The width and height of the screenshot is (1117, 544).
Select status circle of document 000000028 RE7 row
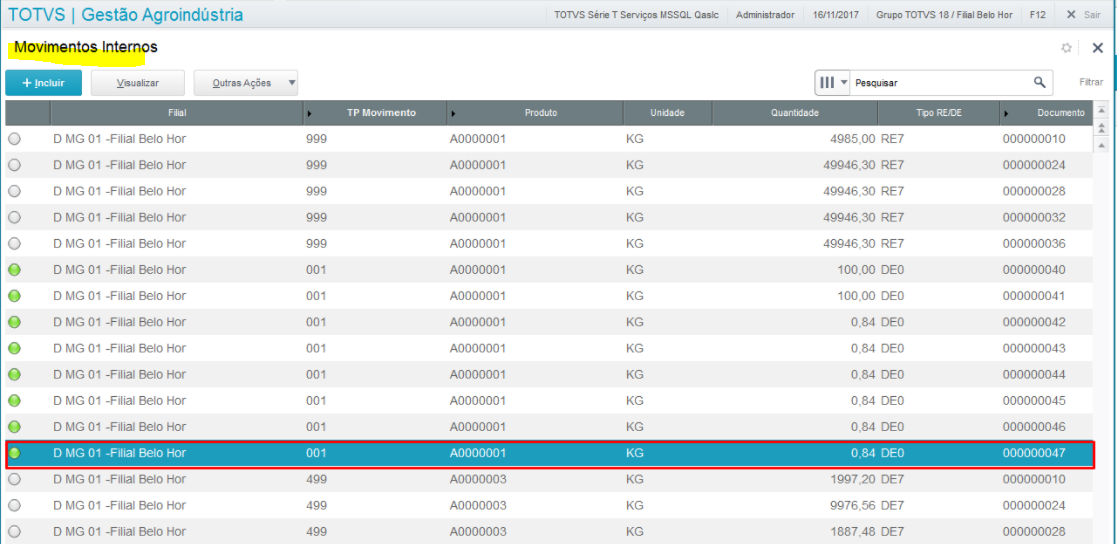(x=14, y=192)
